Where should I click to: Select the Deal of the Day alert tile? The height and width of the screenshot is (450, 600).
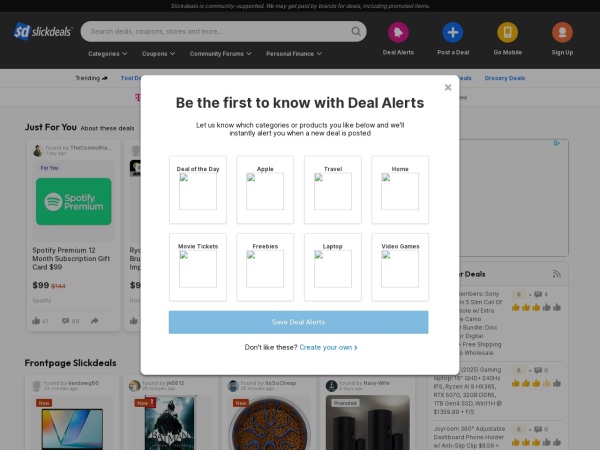click(198, 189)
